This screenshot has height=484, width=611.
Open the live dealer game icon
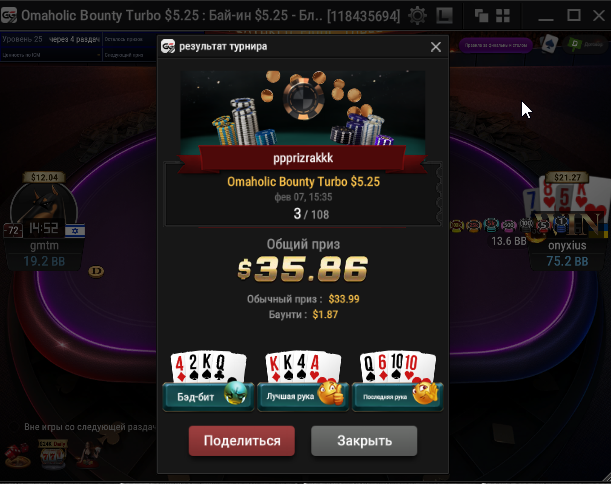tap(88, 454)
